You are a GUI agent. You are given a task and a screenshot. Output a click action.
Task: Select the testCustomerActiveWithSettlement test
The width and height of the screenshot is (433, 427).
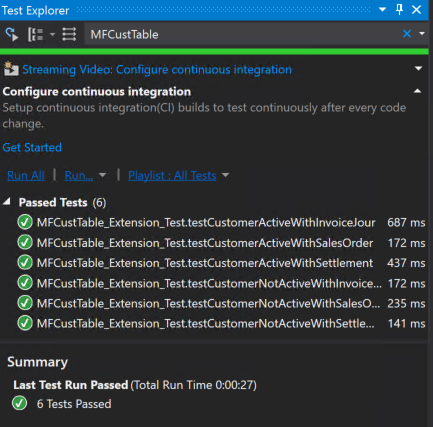tap(221, 263)
